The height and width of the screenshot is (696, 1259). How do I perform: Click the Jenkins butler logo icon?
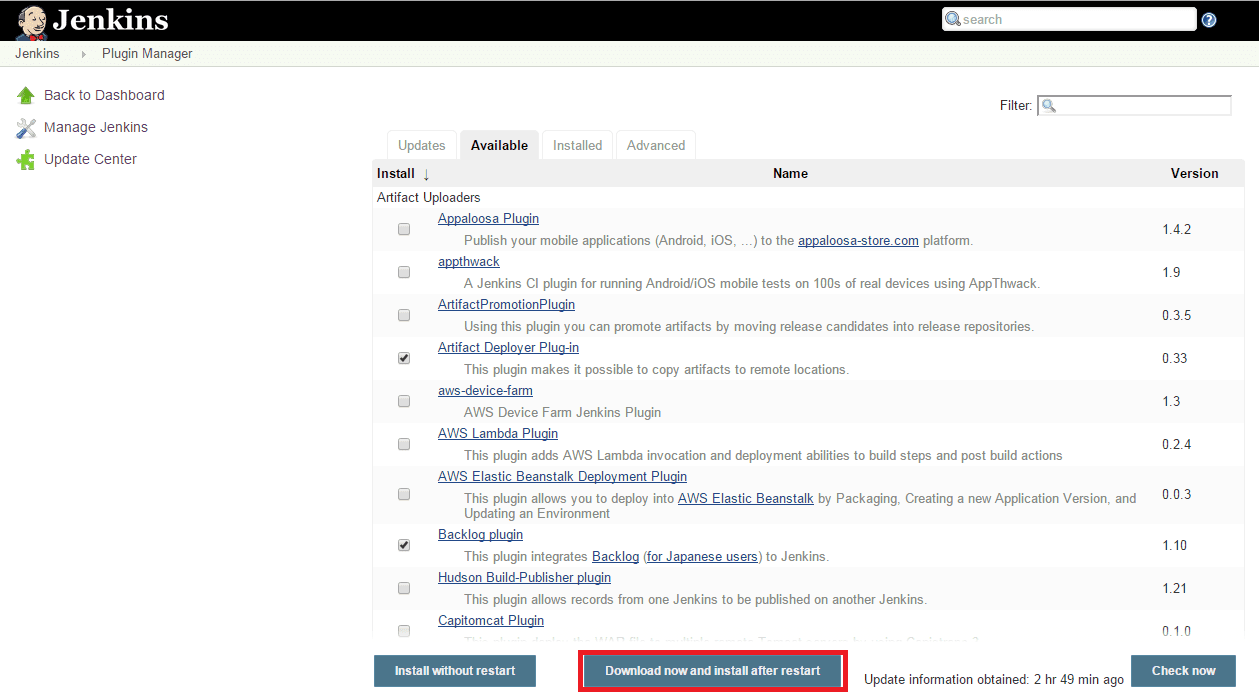pyautogui.click(x=31, y=20)
